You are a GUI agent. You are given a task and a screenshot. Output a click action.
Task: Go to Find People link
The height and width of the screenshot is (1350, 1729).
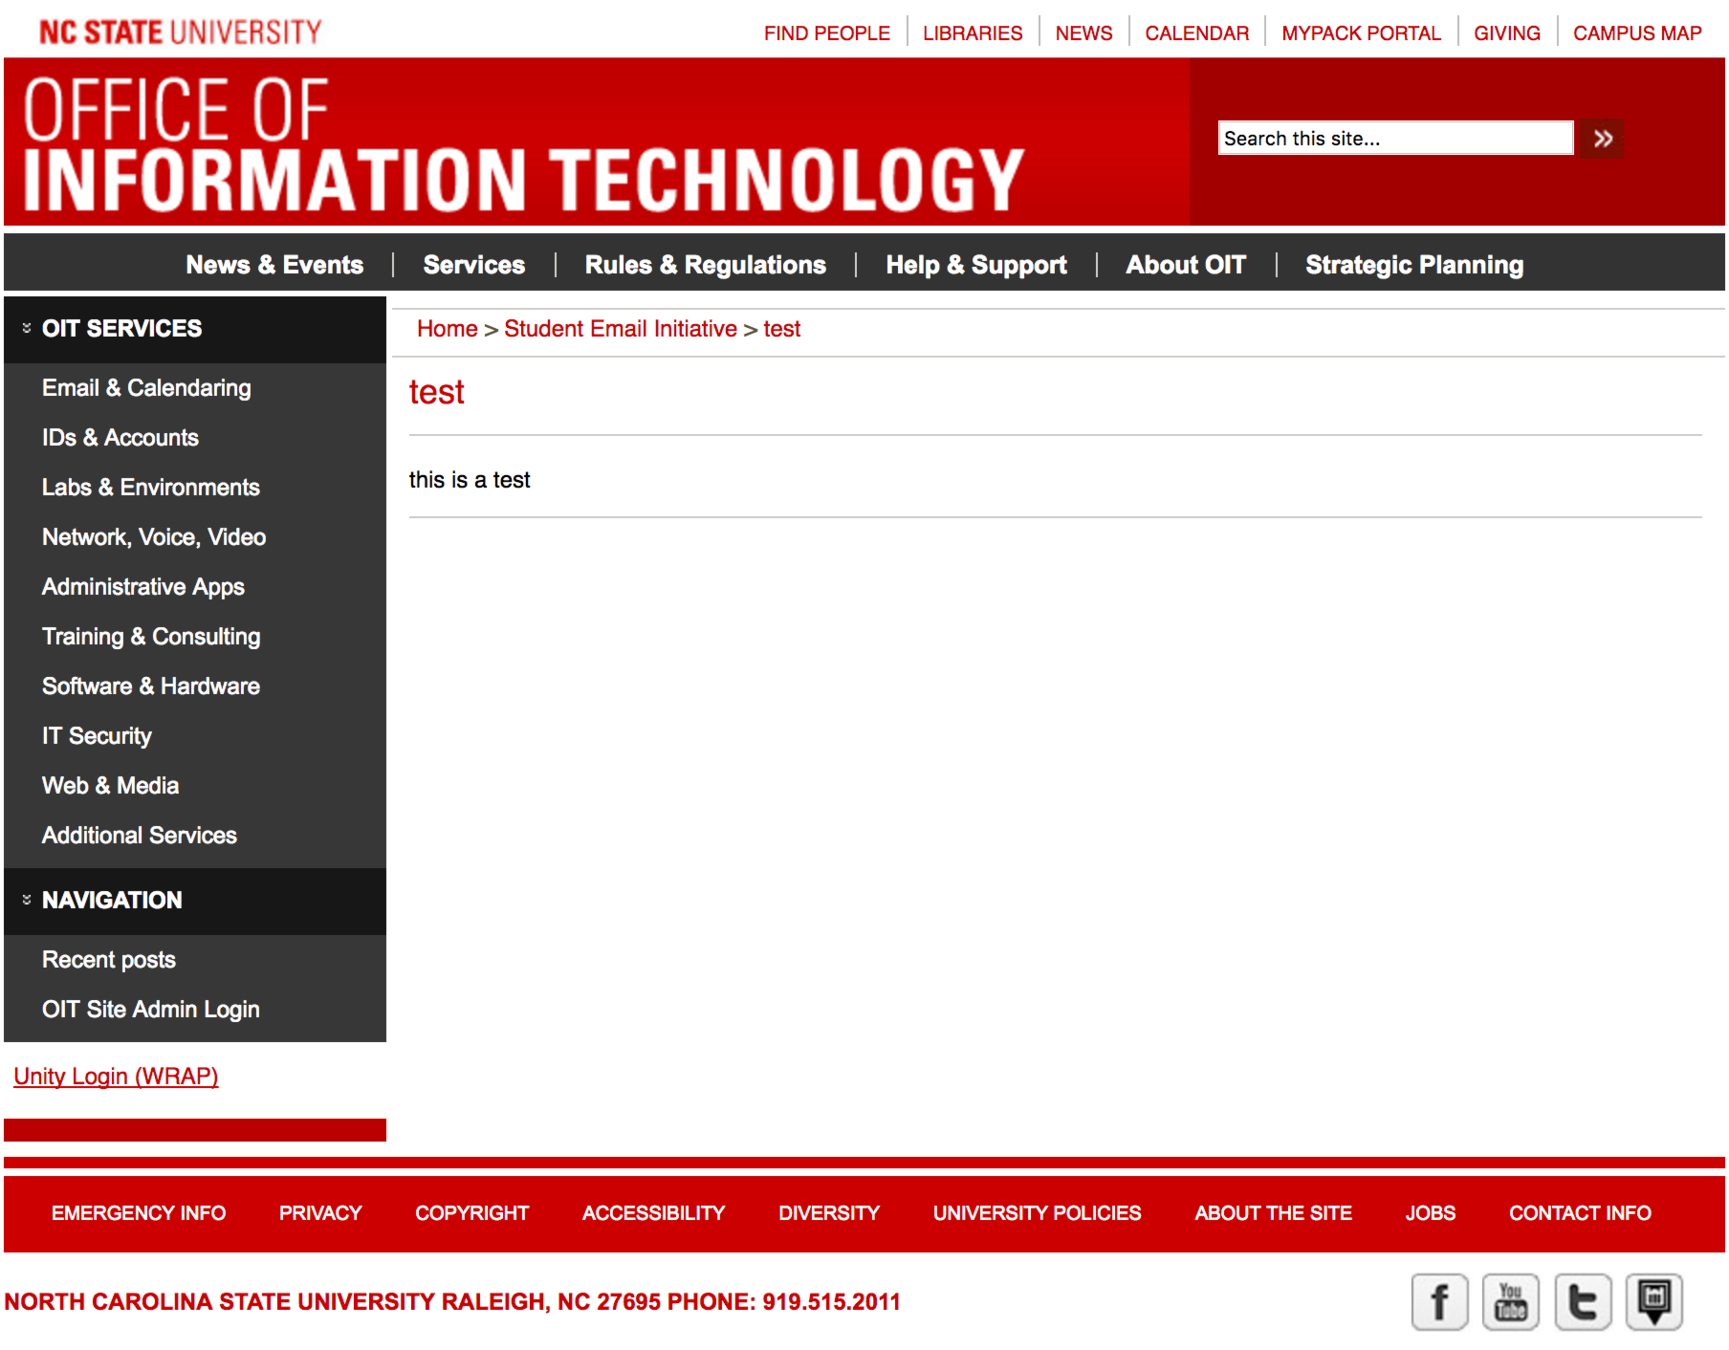tap(827, 33)
